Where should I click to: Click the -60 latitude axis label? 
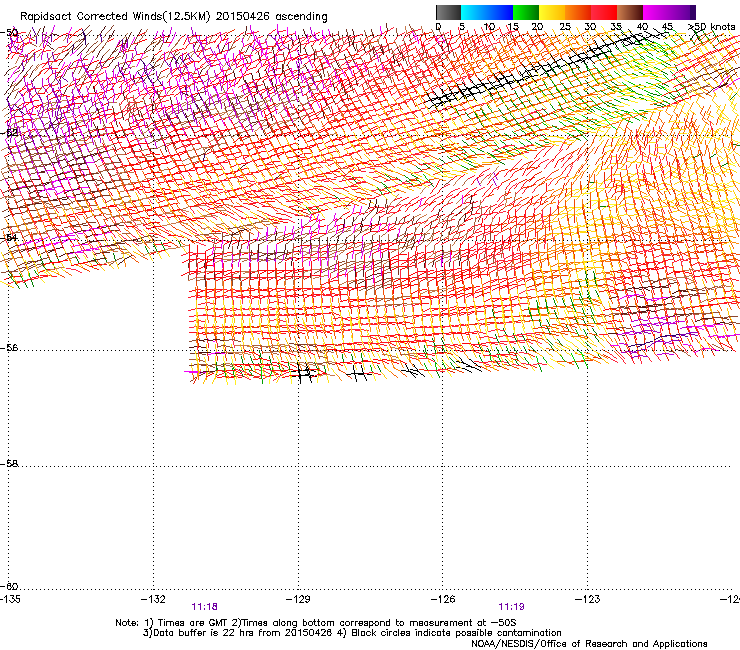[9, 586]
